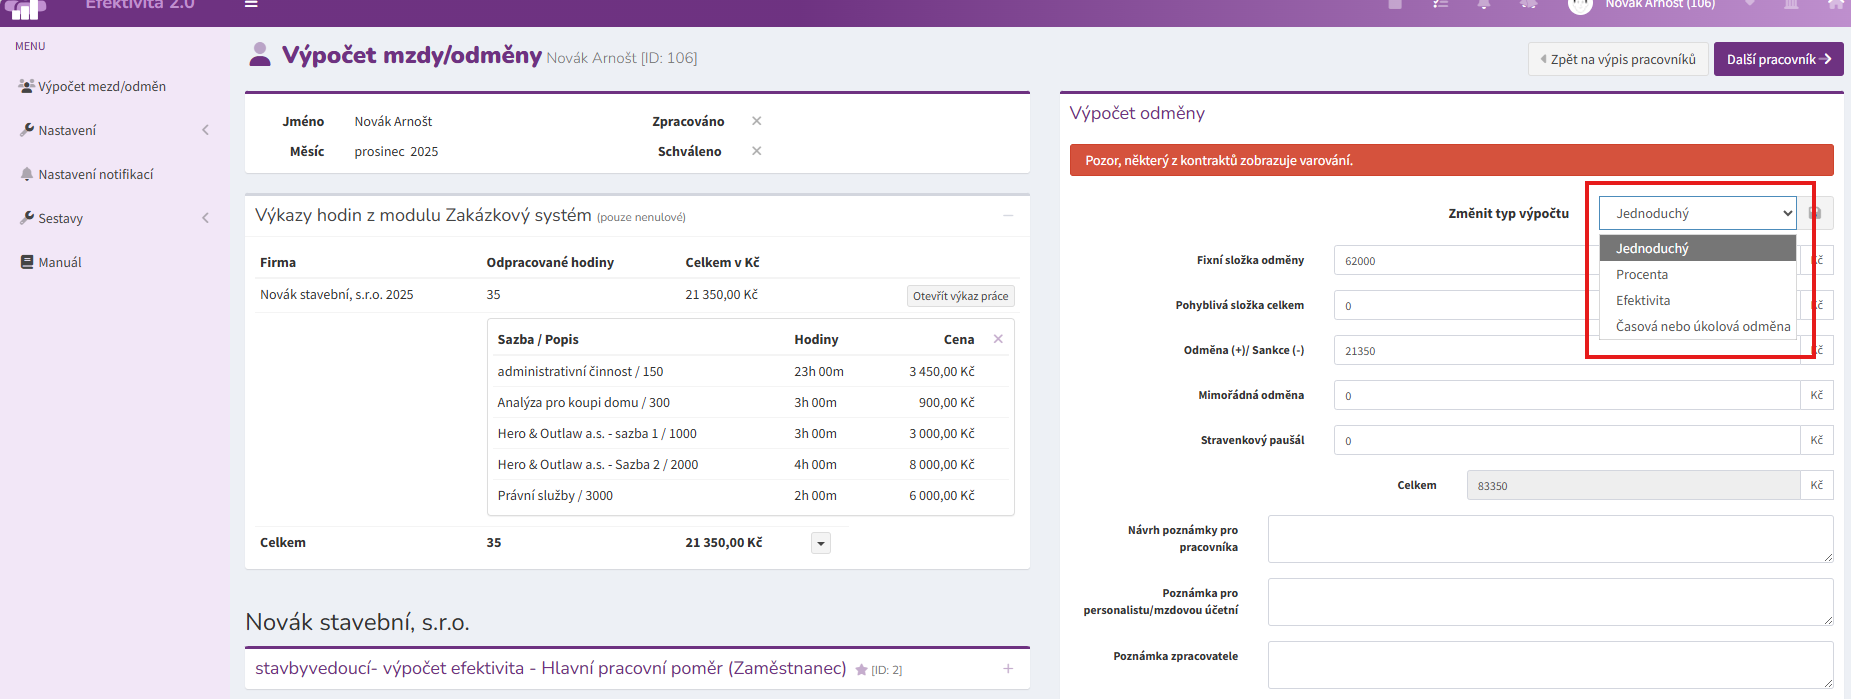Click the Kč suffix of Mimořádná odměna
This screenshot has width=1851, height=699.
pyautogui.click(x=1816, y=395)
